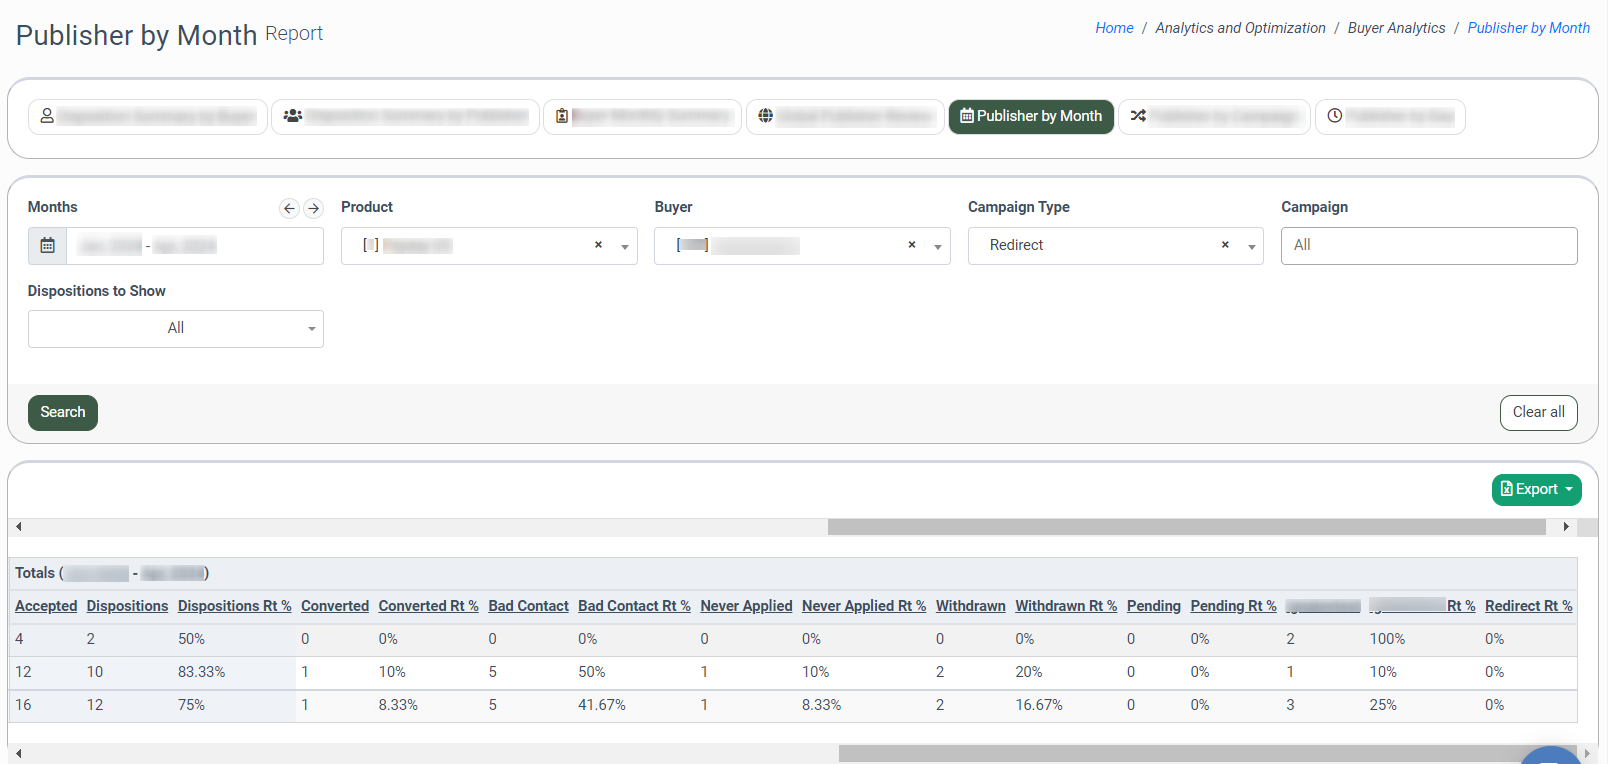Screen dimensions: 1608x764
Task: Click the next months arrow icon
Action: point(313,208)
